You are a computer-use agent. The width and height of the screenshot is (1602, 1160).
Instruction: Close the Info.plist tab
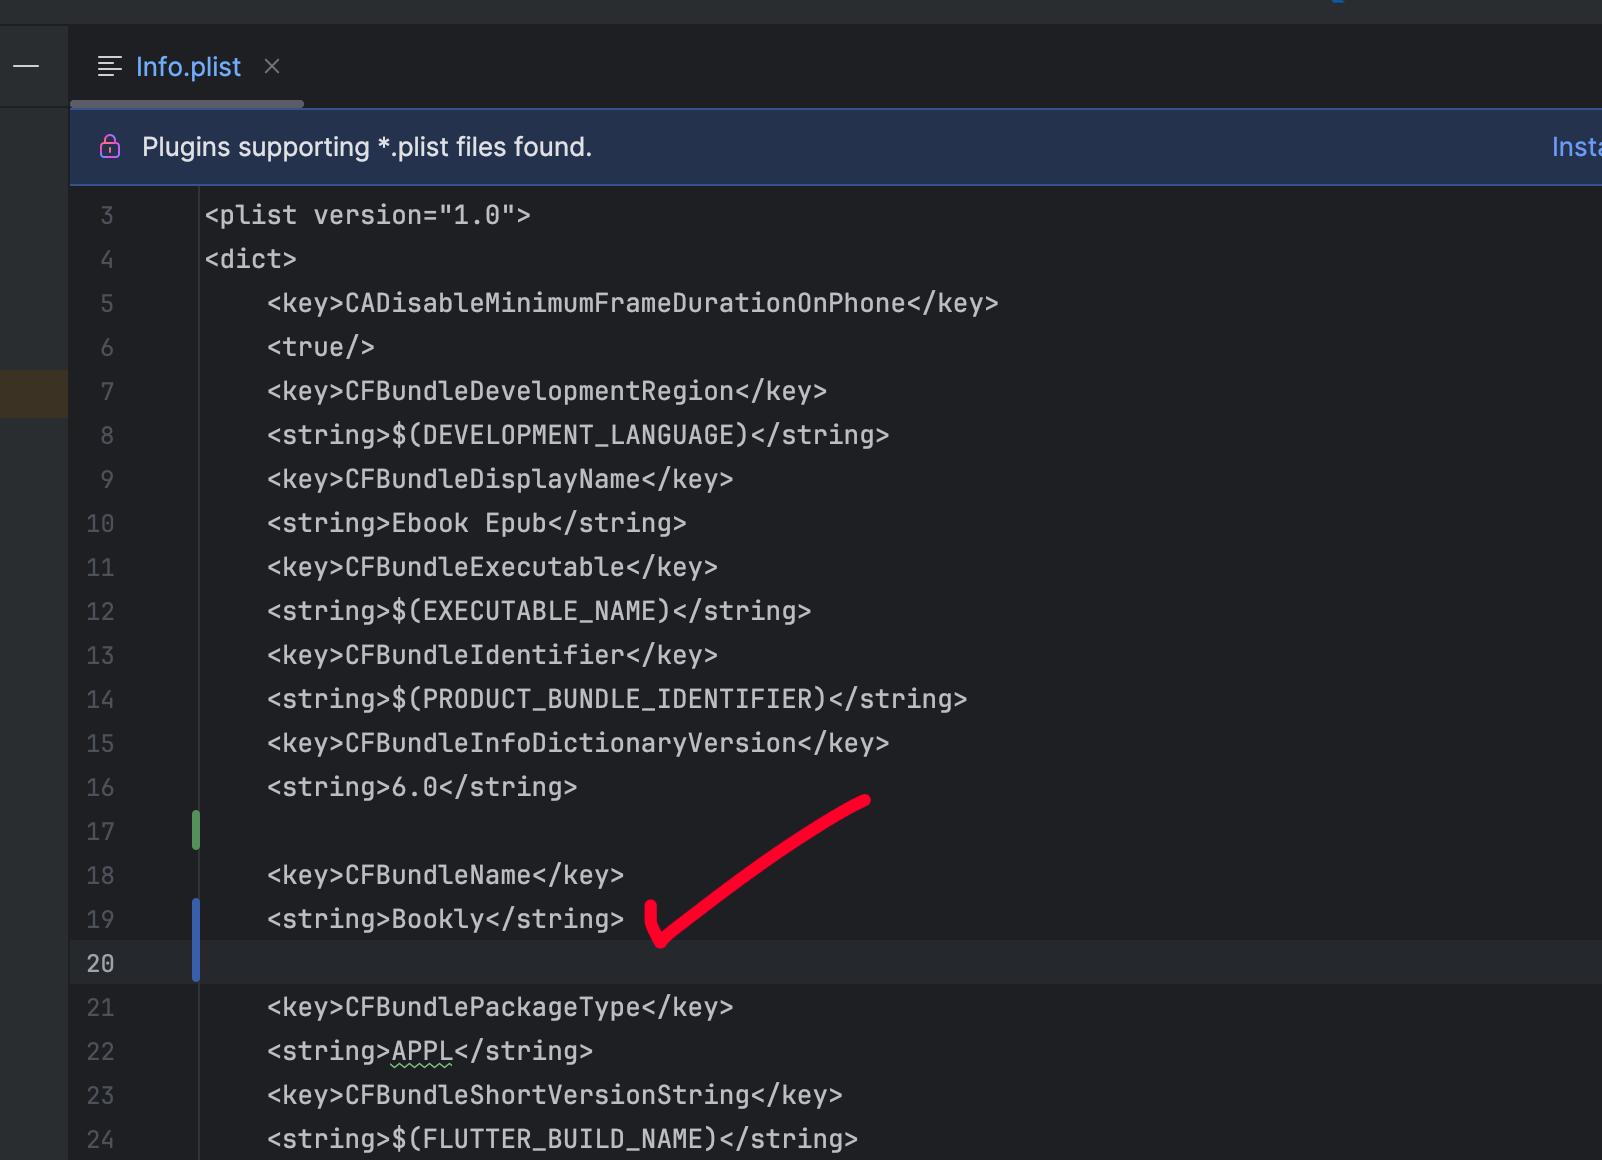pos(272,66)
